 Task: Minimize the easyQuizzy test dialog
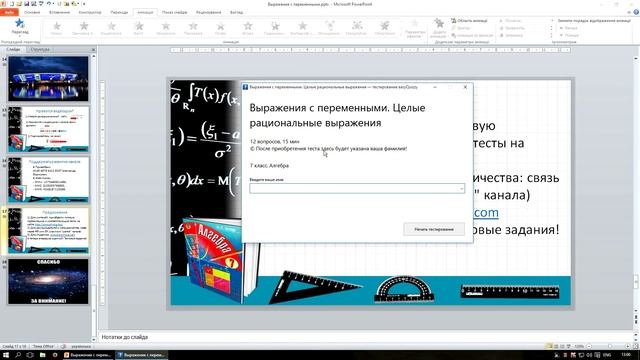coord(435,87)
